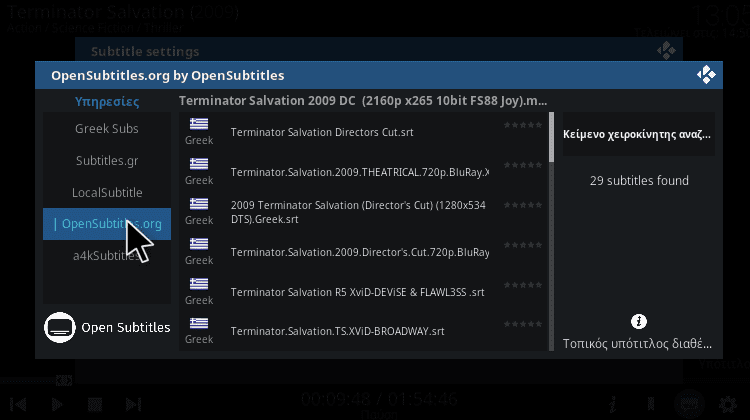Click the stop button in player controls
The width and height of the screenshot is (750, 420).
[x=95, y=405]
